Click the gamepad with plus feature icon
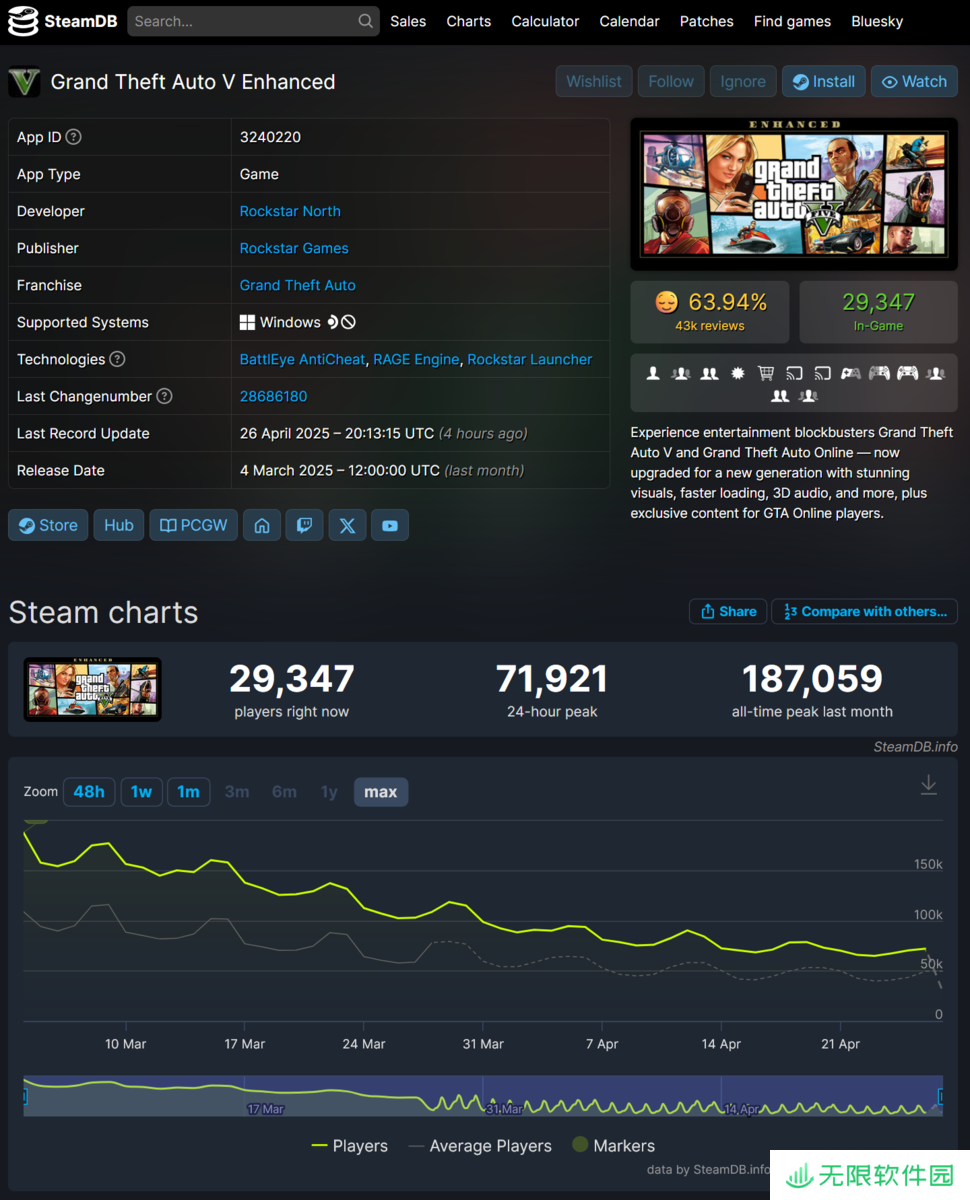Screen dimensions: 970x1200 click(x=851, y=373)
